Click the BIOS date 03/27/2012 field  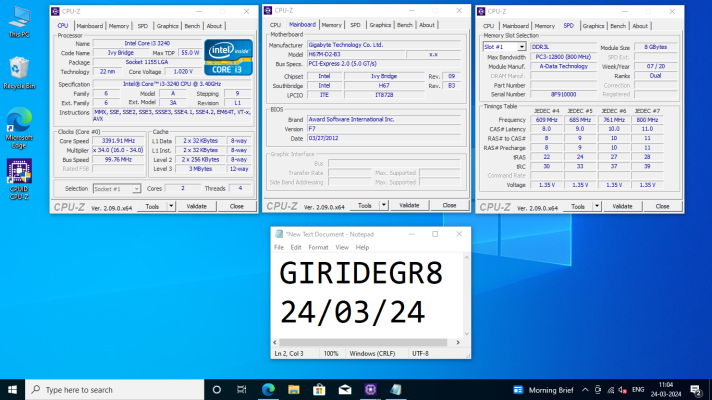pos(384,138)
